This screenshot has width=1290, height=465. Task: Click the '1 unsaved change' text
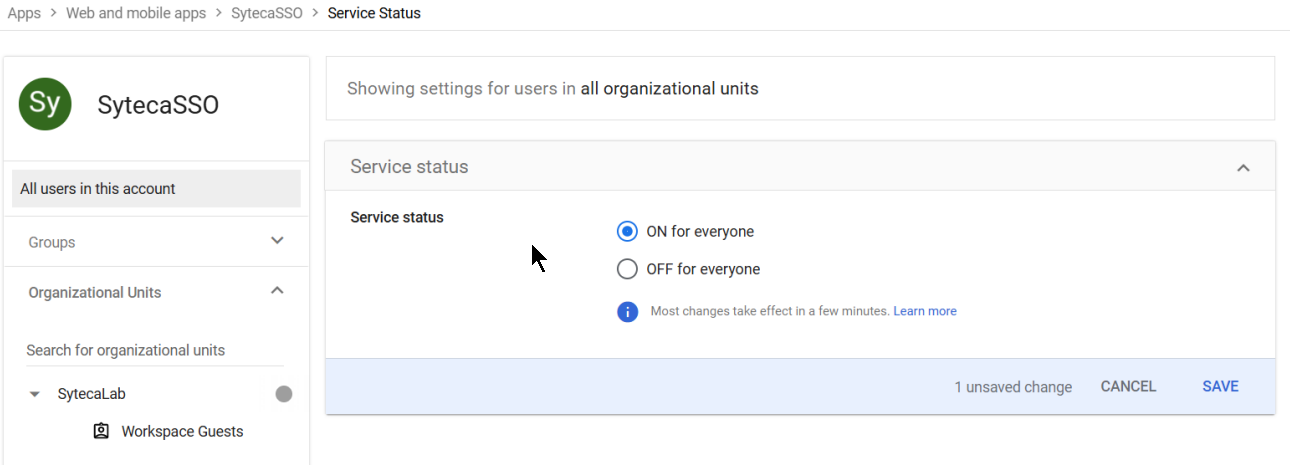click(1013, 387)
